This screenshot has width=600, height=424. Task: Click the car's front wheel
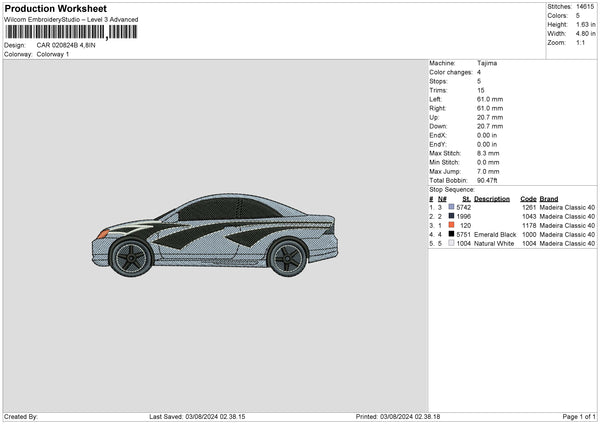click(x=134, y=259)
